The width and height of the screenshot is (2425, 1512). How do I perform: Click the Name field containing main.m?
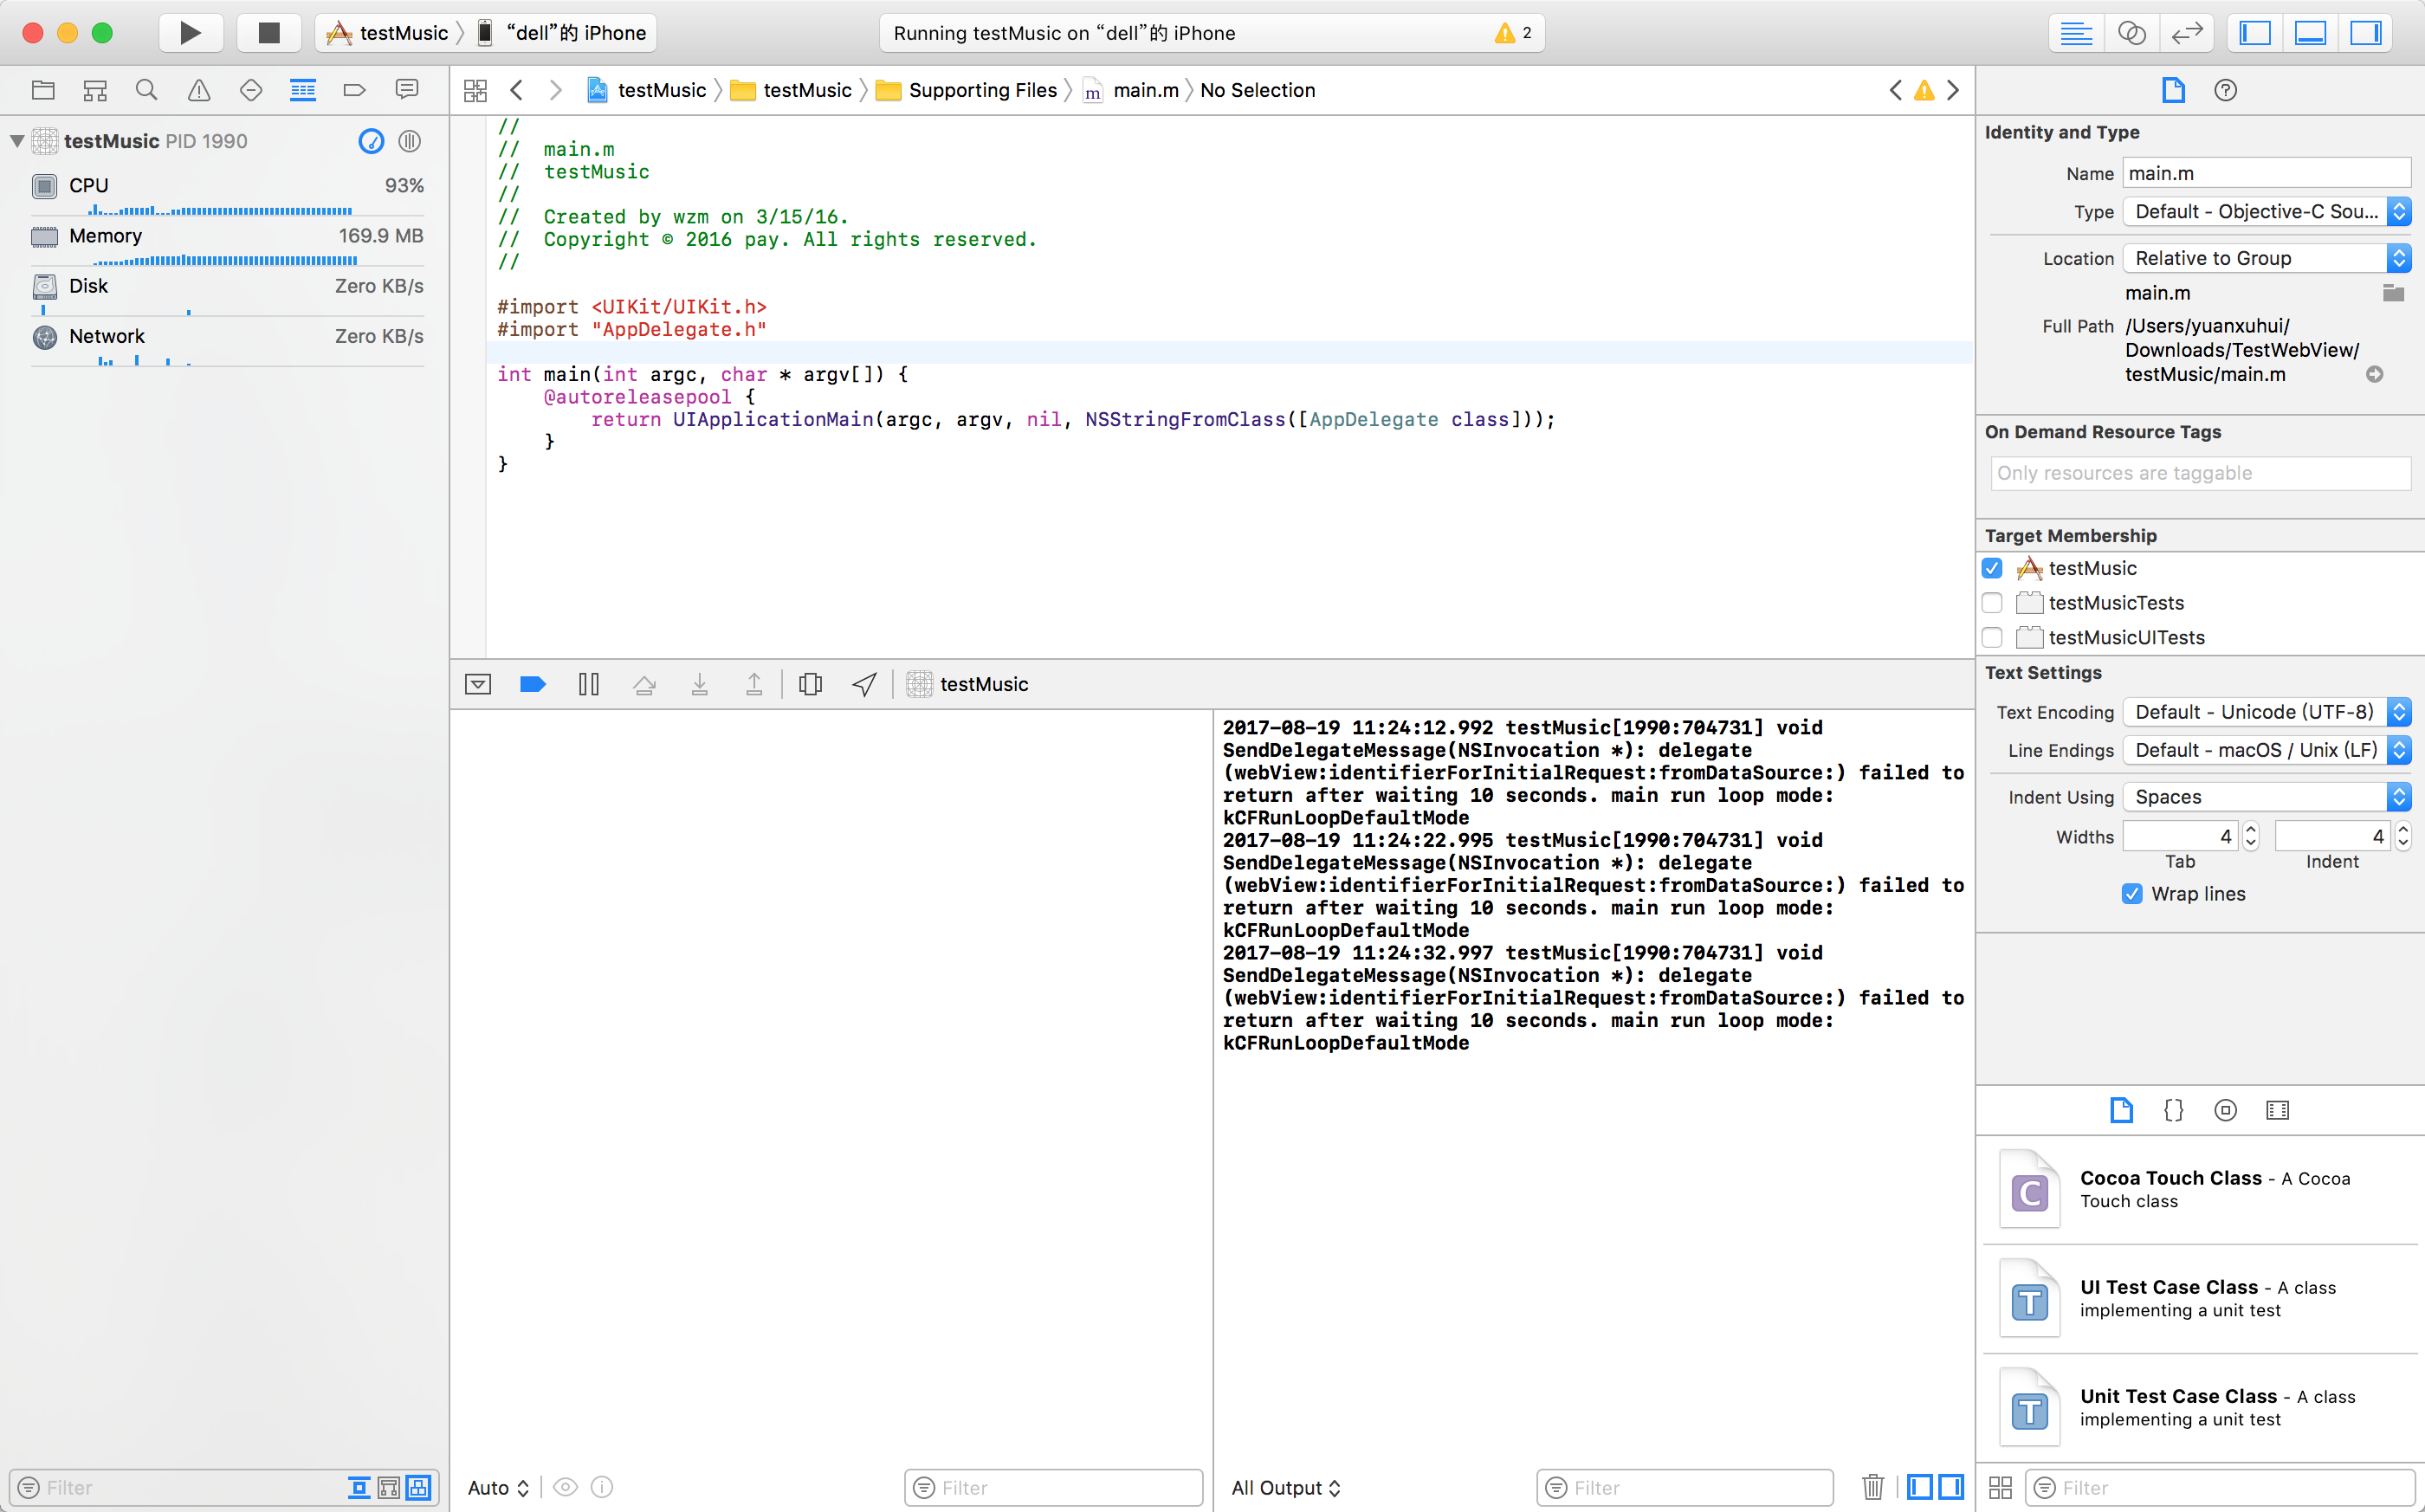click(2266, 173)
